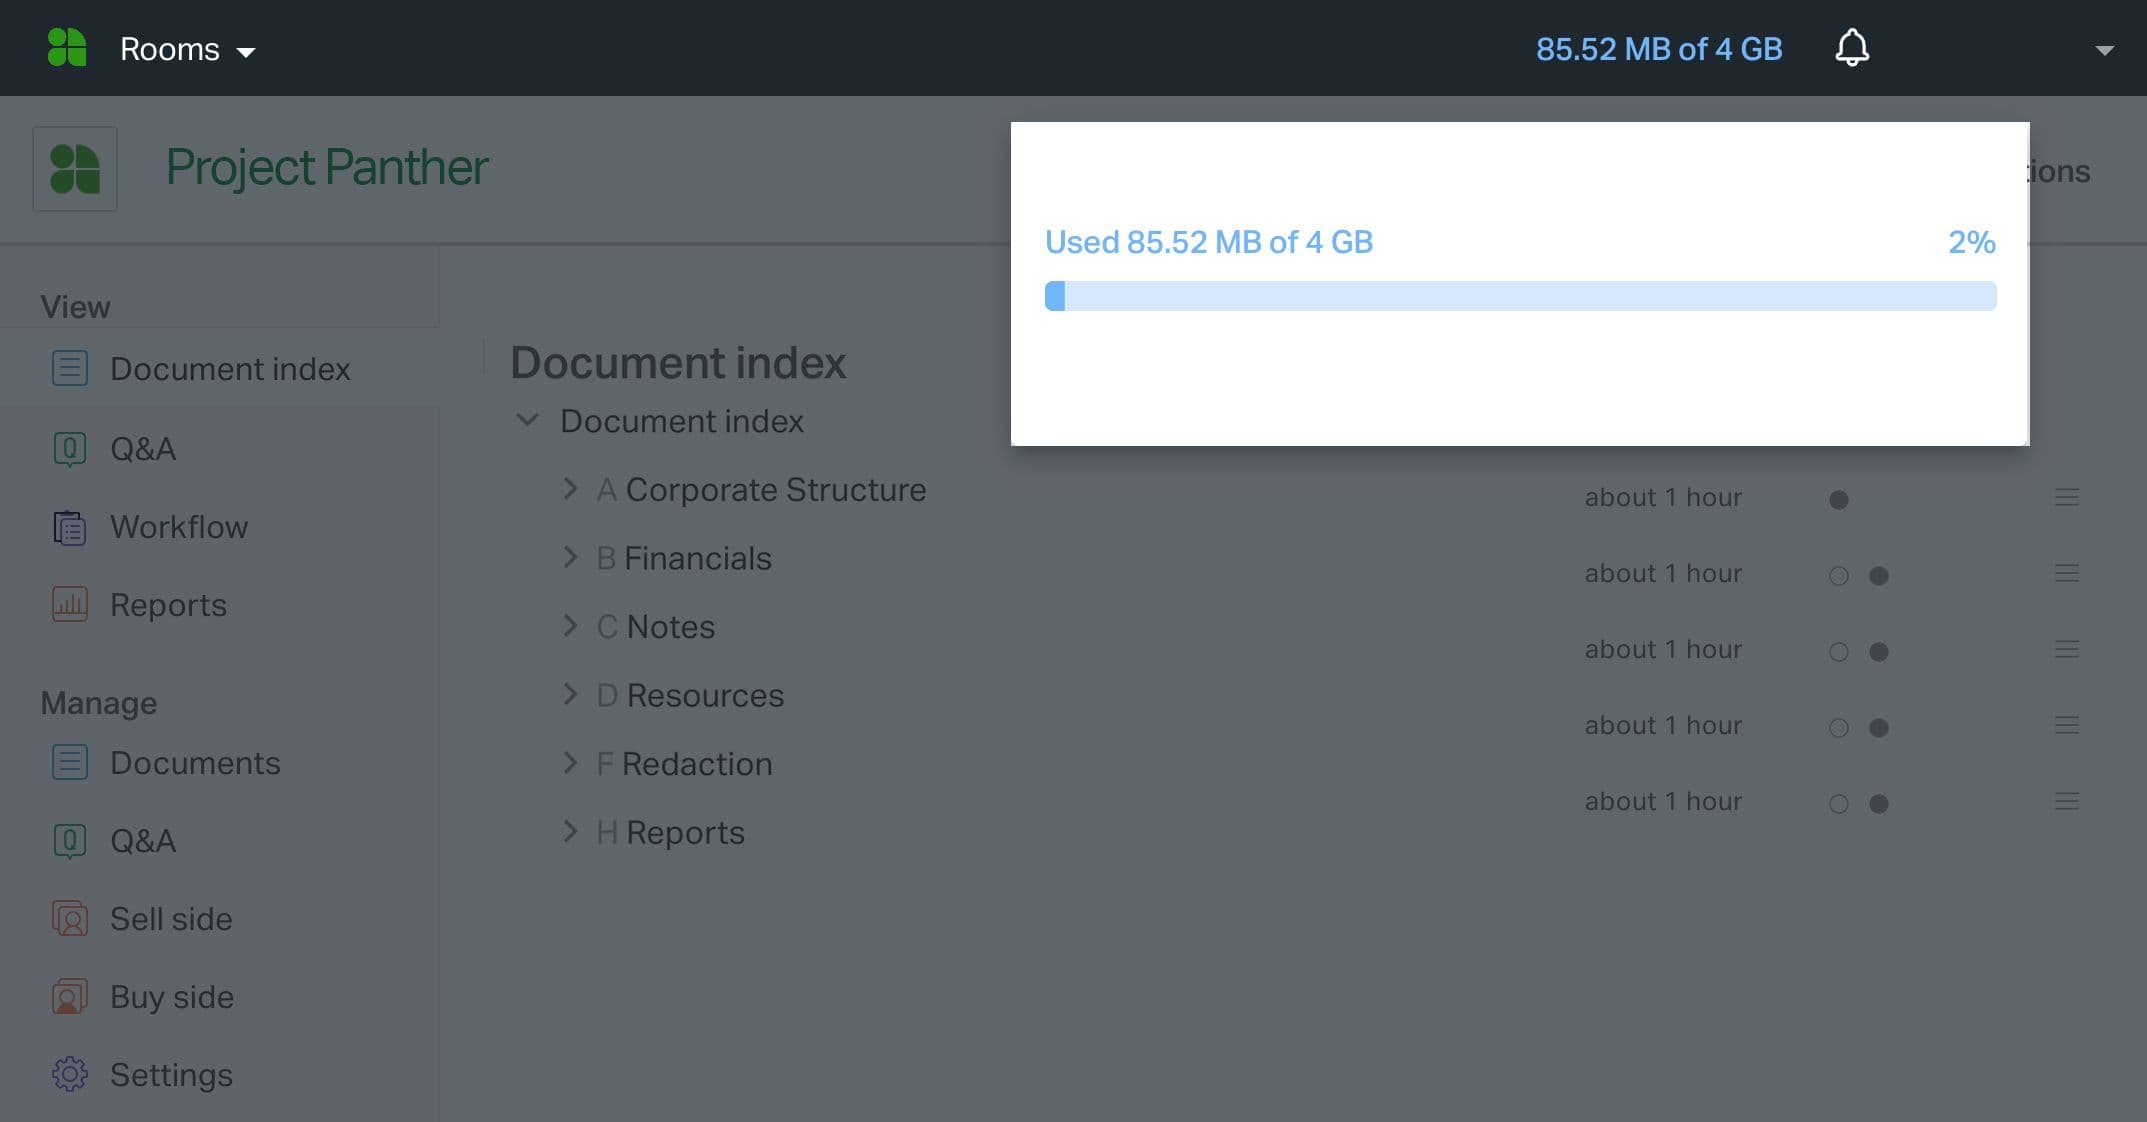Viewport: 2147px width, 1122px height.
Task: Click the green clover logo in top bar
Action: coord(67,48)
